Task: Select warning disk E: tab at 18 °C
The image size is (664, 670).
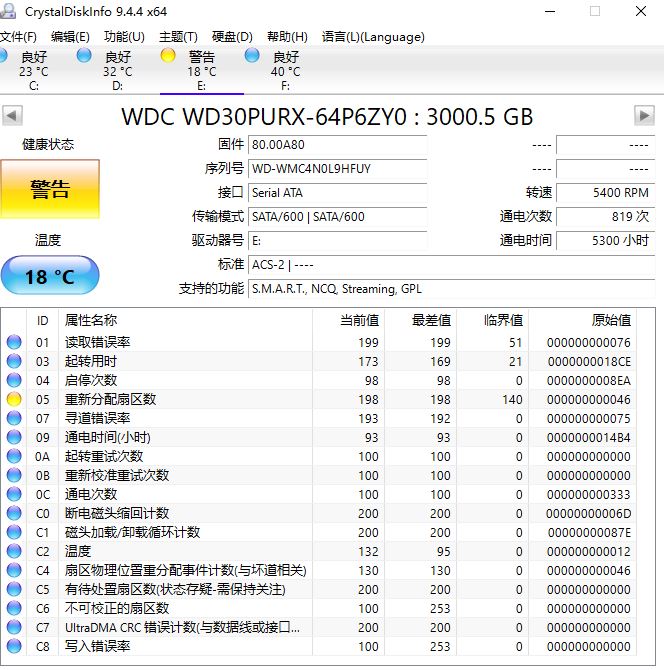Action: [202, 70]
